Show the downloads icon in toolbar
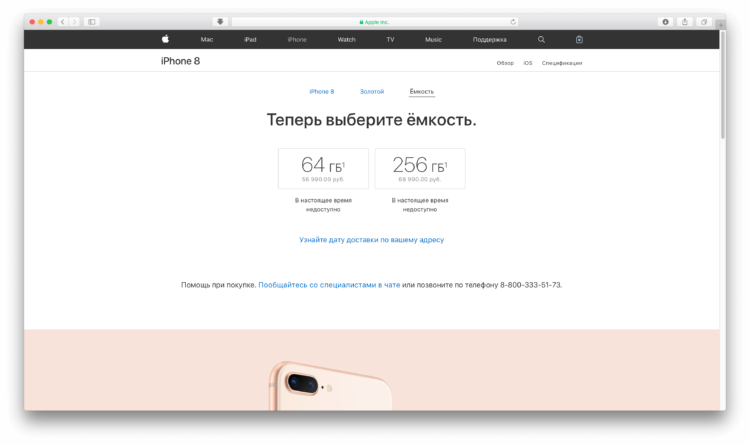Image resolution: width=750 pixels, height=445 pixels. 665,22
